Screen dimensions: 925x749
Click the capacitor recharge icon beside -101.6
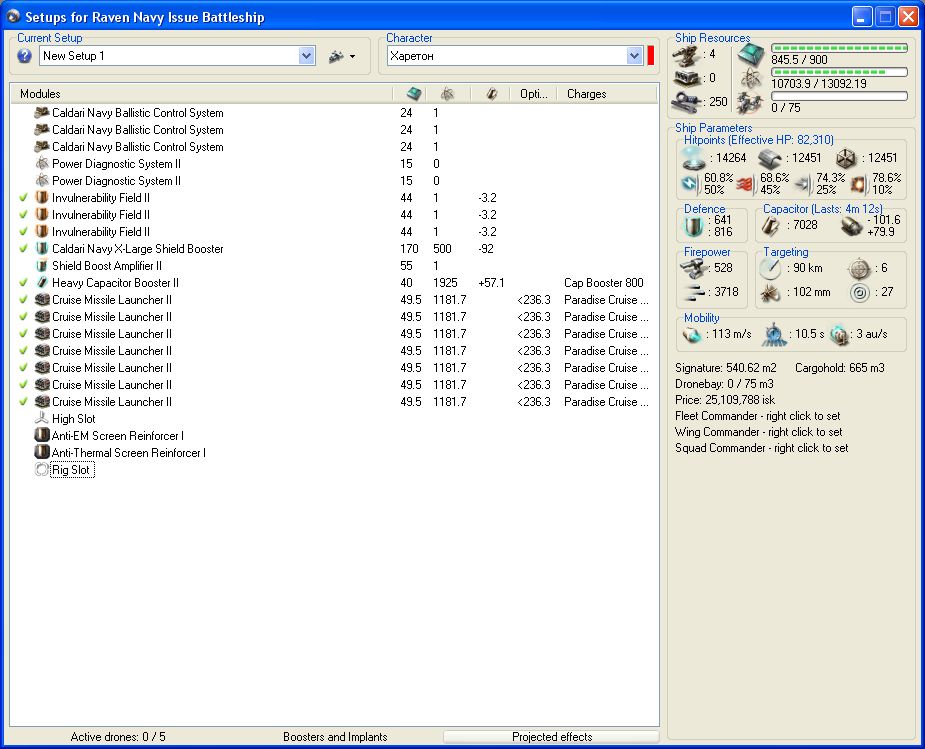coord(851,226)
